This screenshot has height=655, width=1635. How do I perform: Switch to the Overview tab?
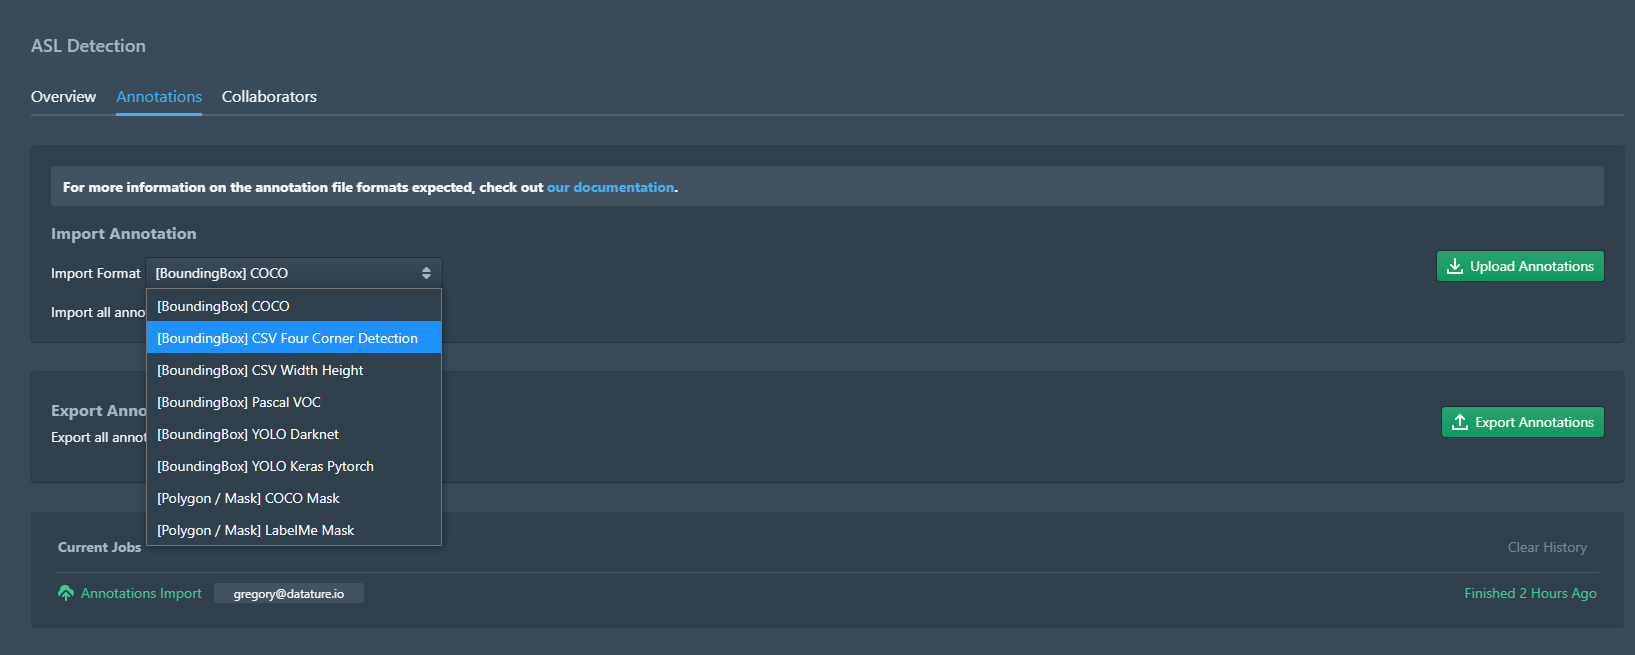(63, 97)
